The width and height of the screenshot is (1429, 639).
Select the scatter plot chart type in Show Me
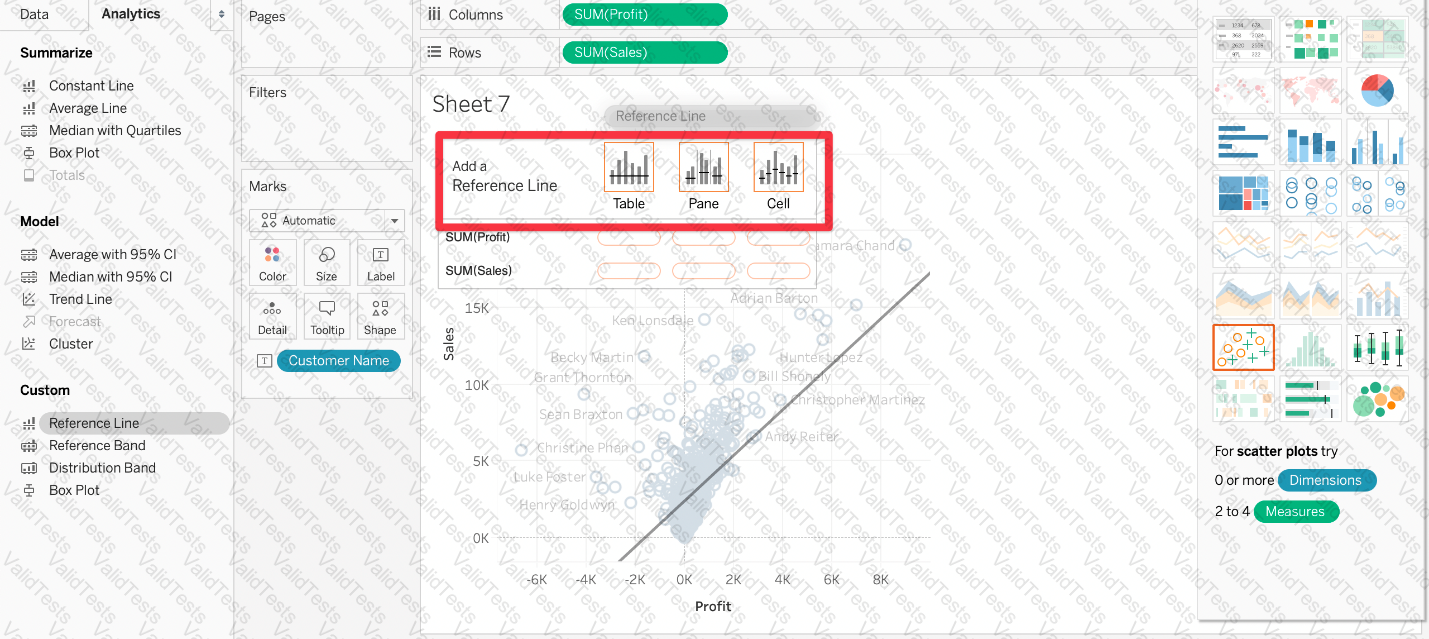coord(1243,347)
